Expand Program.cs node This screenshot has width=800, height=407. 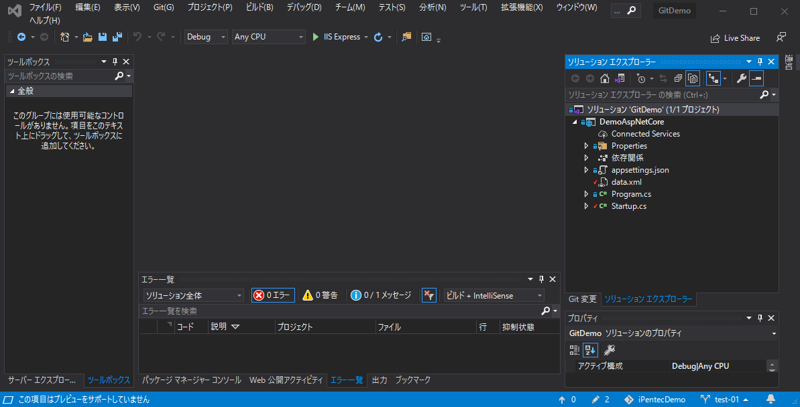[586, 194]
